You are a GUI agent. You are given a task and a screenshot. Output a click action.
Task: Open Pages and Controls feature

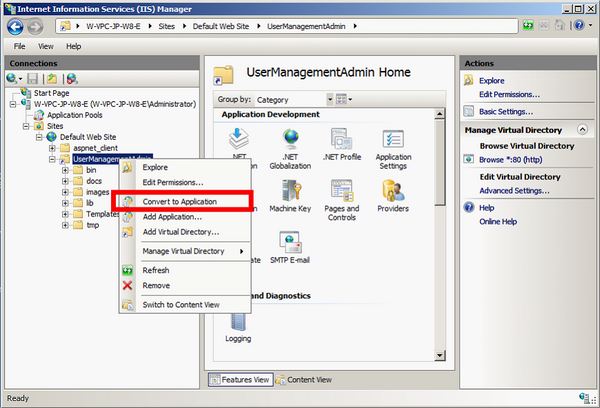click(342, 201)
